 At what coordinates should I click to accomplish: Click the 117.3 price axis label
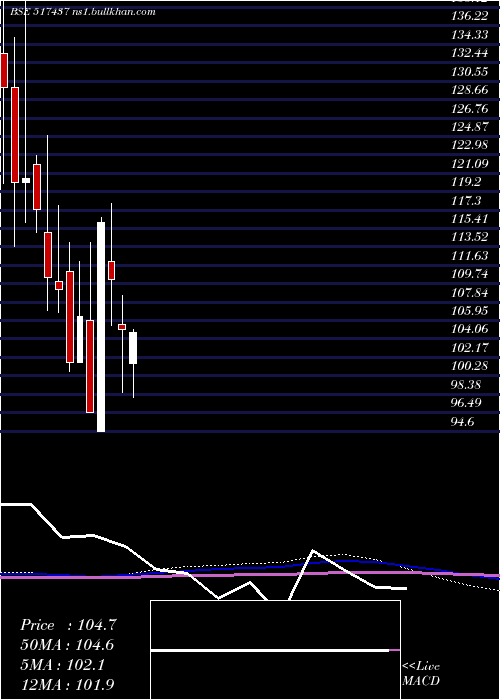click(466, 201)
